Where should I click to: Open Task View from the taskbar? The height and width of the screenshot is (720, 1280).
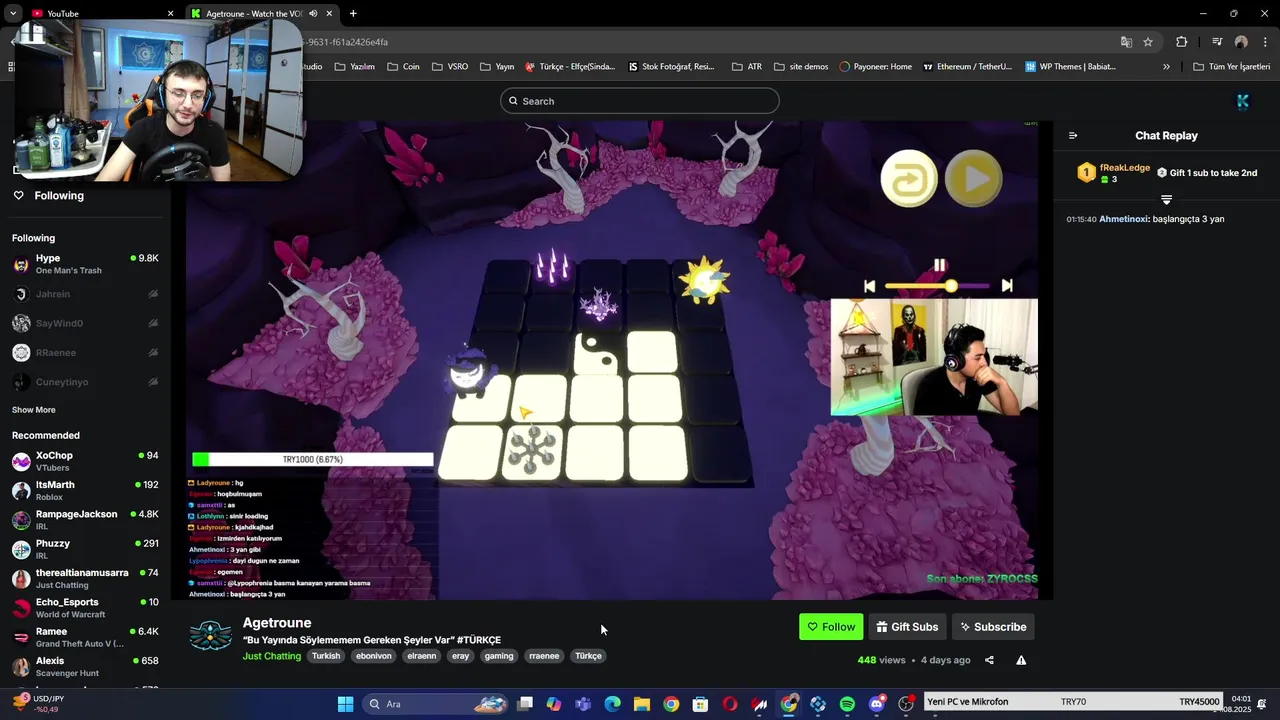[x=525, y=704]
